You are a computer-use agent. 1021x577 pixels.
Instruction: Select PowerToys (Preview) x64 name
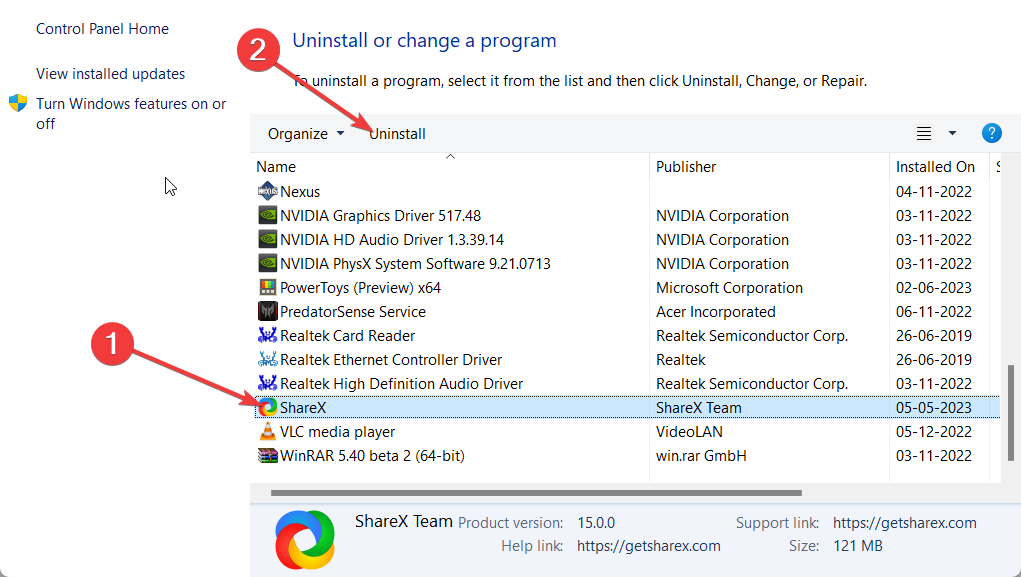pyautogui.click(x=360, y=288)
